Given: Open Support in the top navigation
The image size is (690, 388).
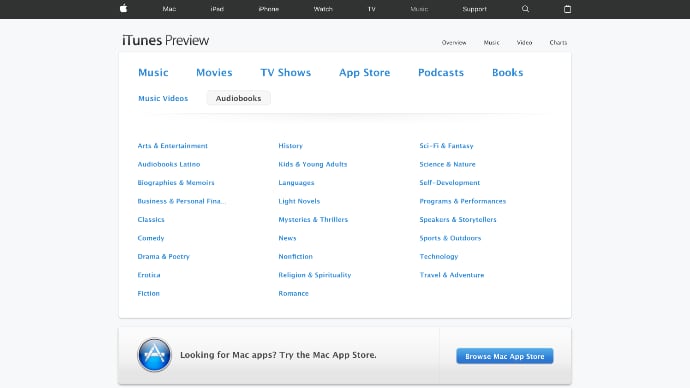Looking at the screenshot, I should [474, 9].
